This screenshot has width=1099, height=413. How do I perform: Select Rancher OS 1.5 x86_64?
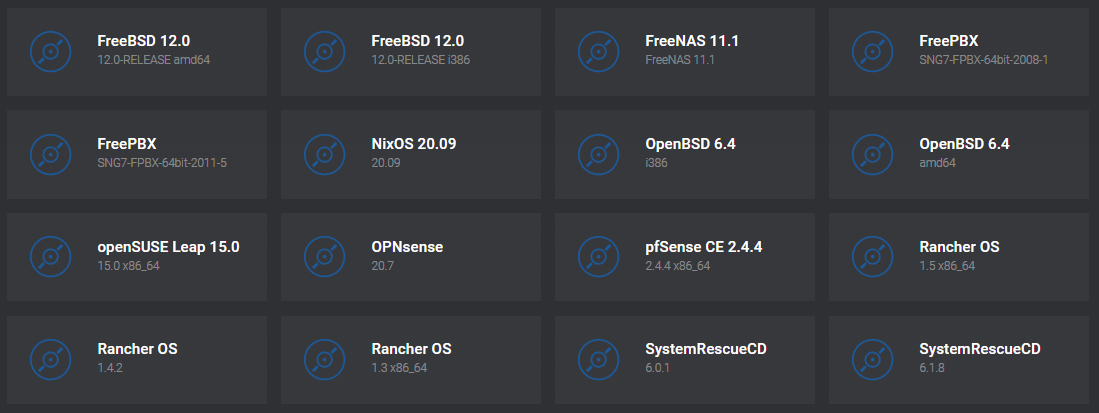click(959, 257)
